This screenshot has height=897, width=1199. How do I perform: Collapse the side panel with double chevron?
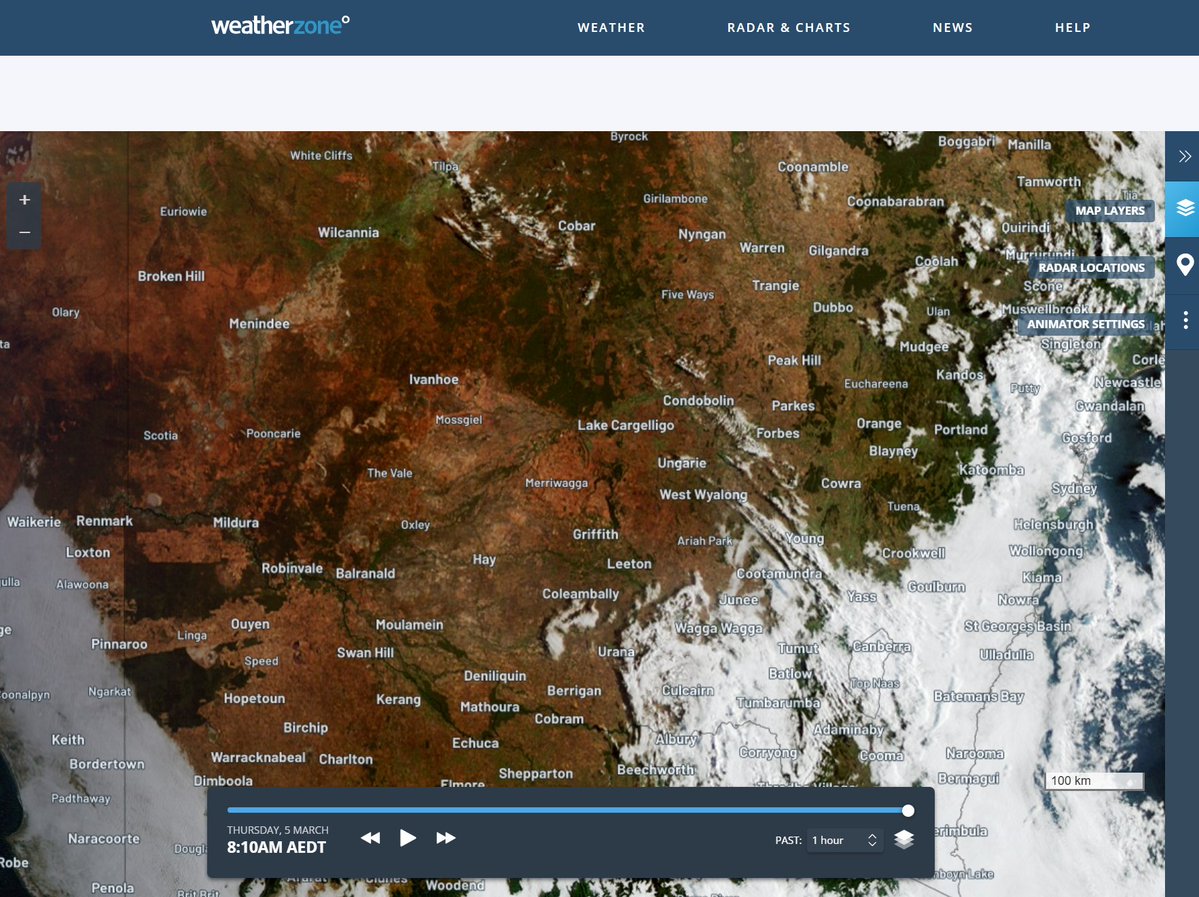click(x=1184, y=157)
